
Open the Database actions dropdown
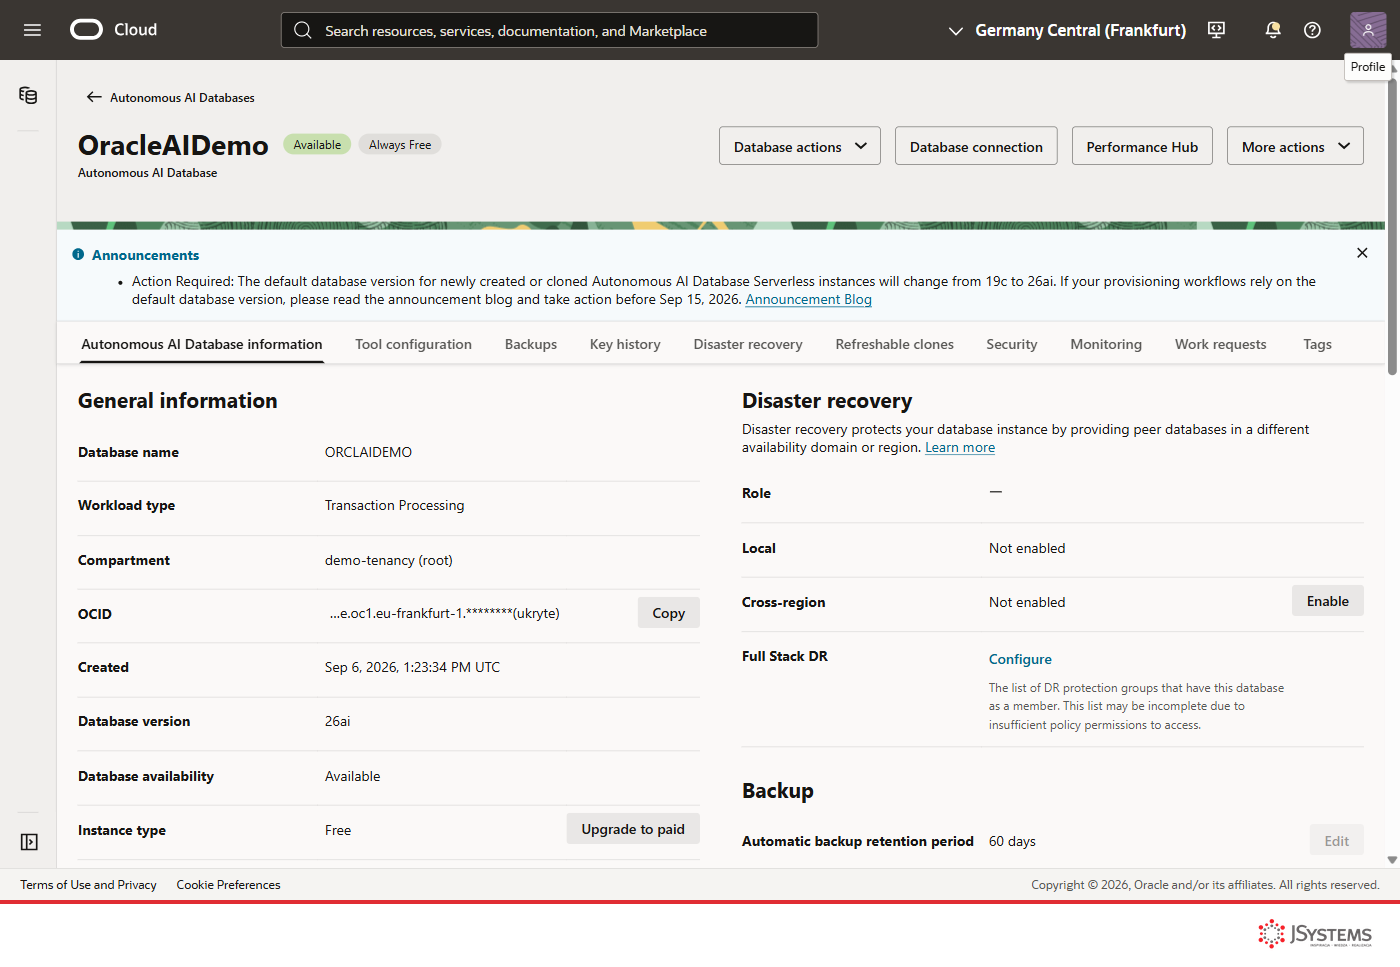(x=800, y=146)
